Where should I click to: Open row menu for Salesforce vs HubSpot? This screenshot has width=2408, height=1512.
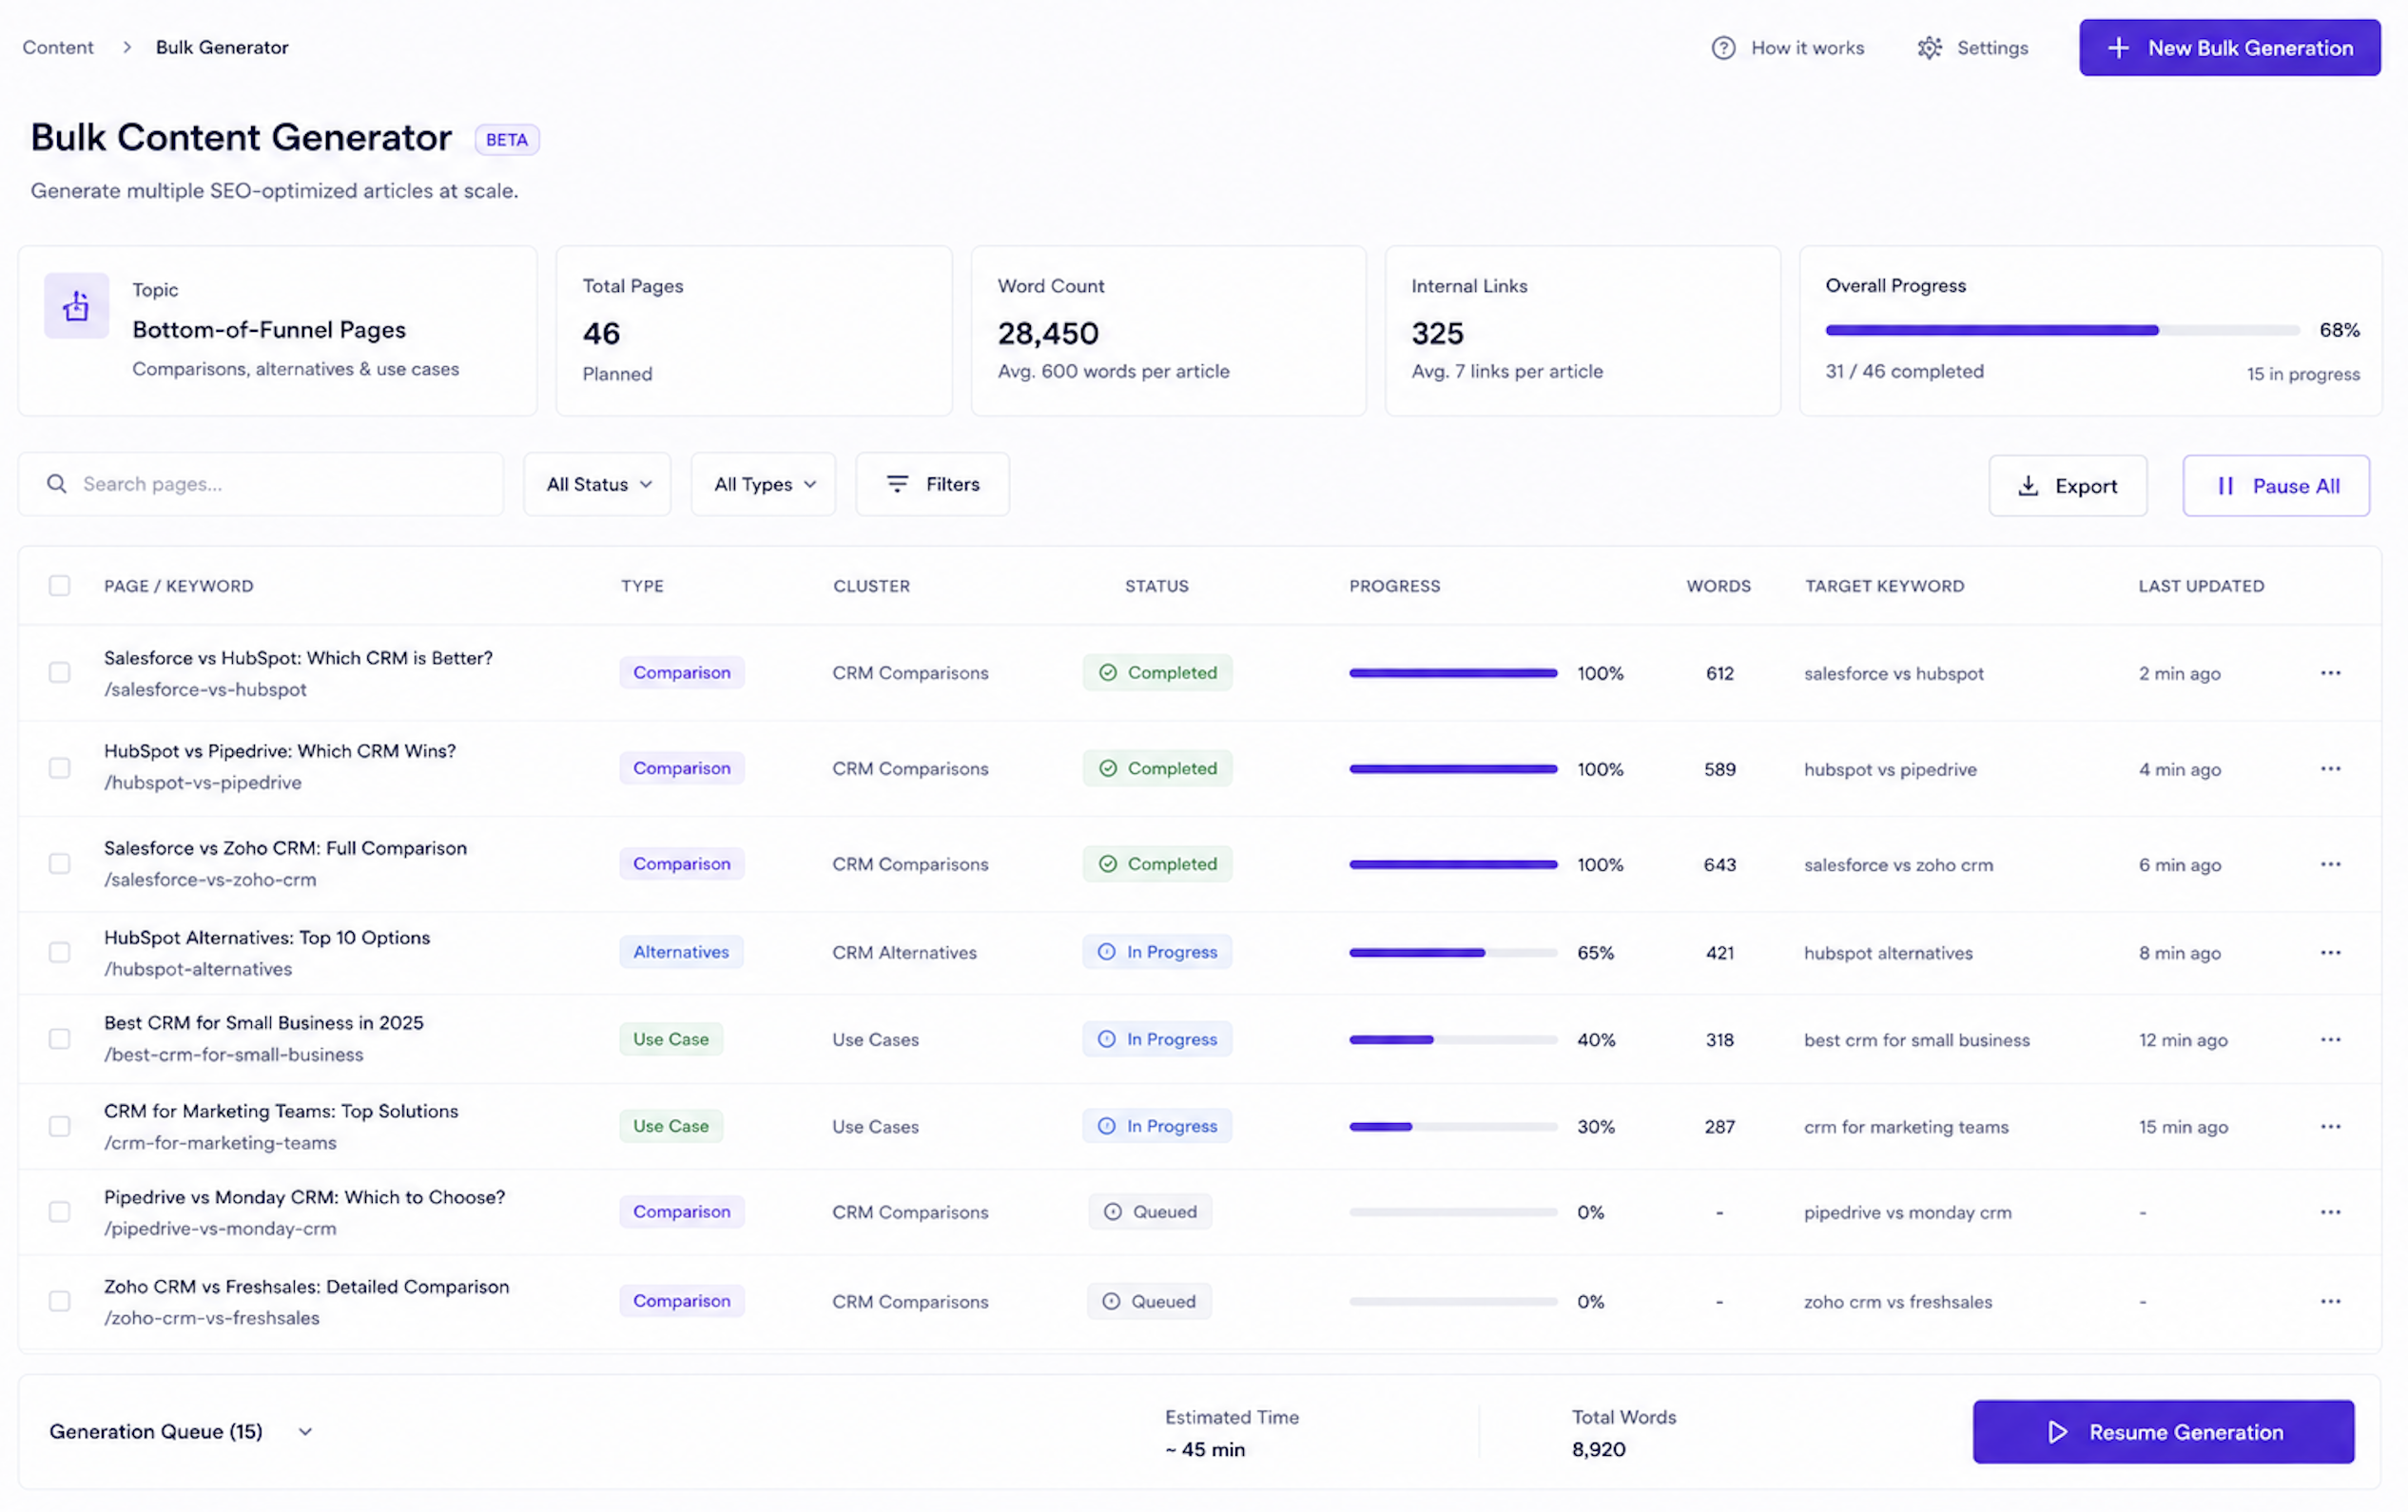pos(2330,673)
